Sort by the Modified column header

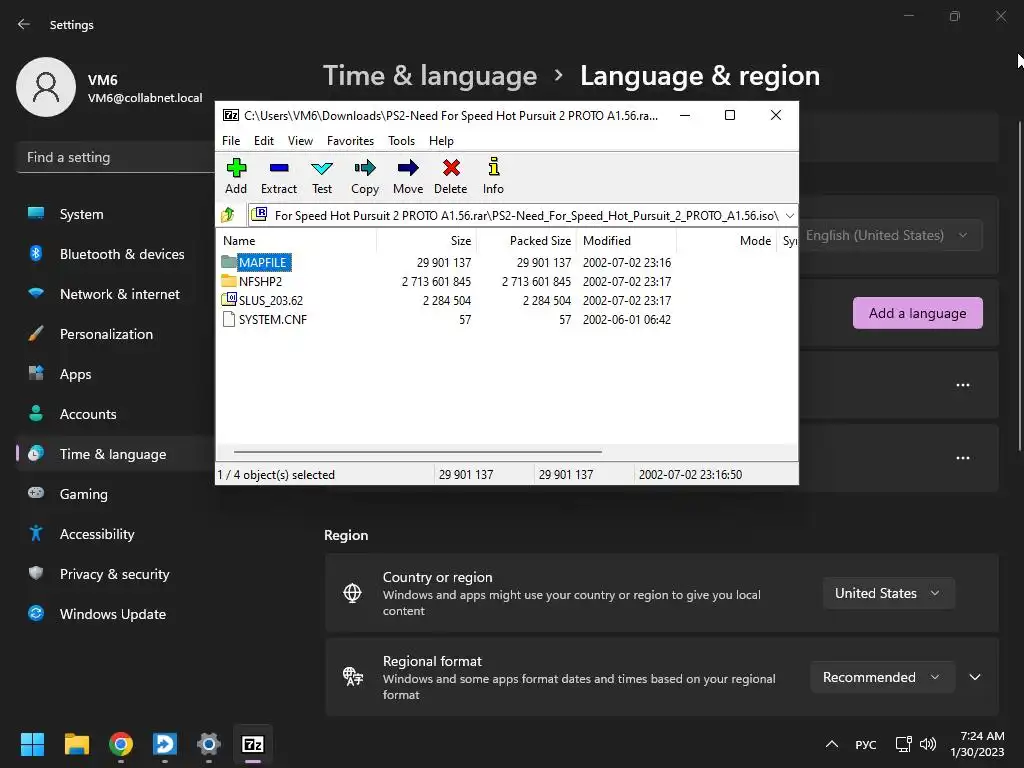pyautogui.click(x=626, y=240)
